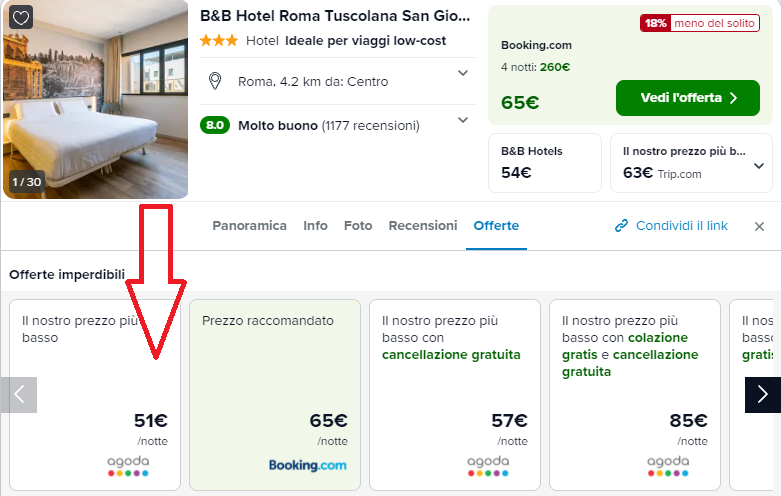Click the Condividi il link link
This screenshot has width=781, height=496.
tap(682, 226)
